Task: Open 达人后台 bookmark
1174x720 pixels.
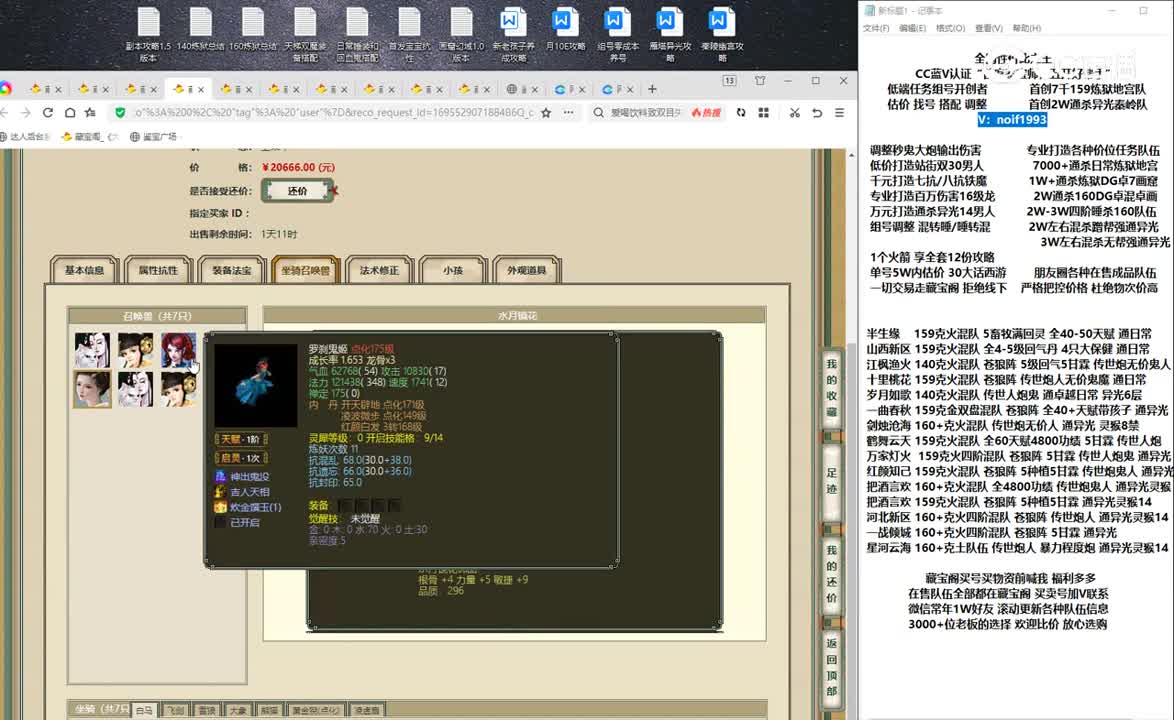Action: point(25,136)
